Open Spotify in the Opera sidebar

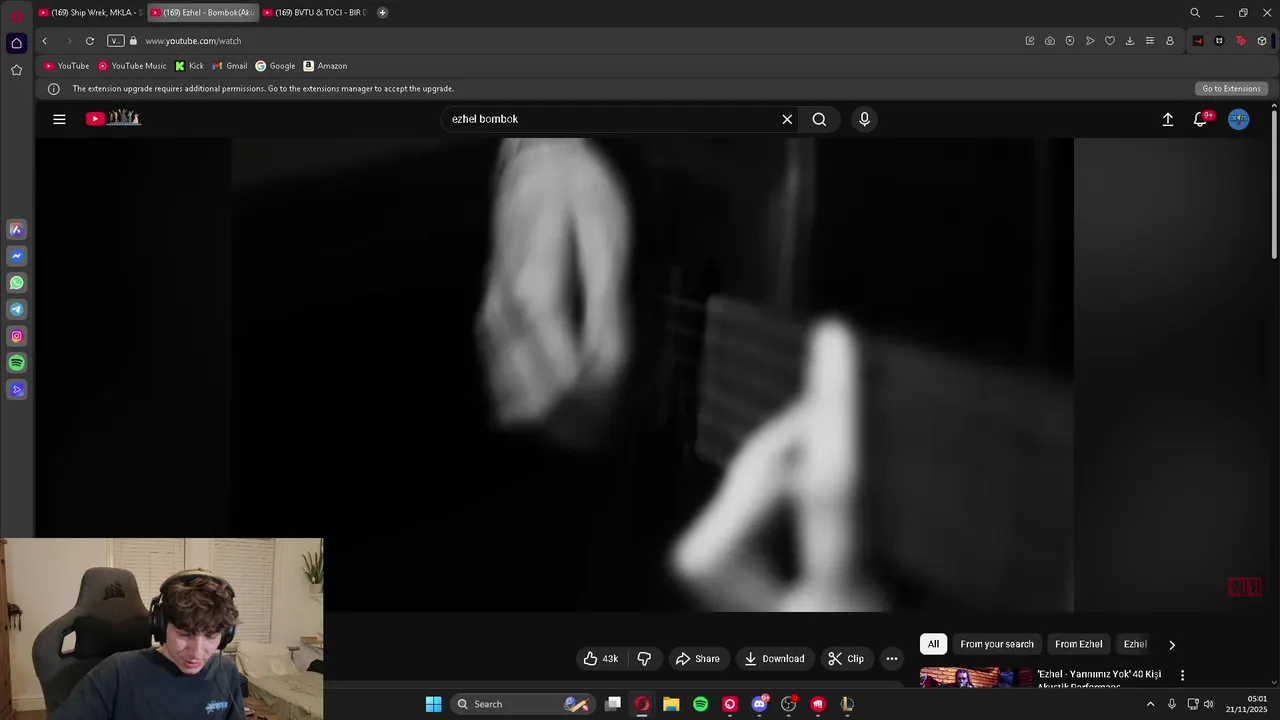[16, 363]
